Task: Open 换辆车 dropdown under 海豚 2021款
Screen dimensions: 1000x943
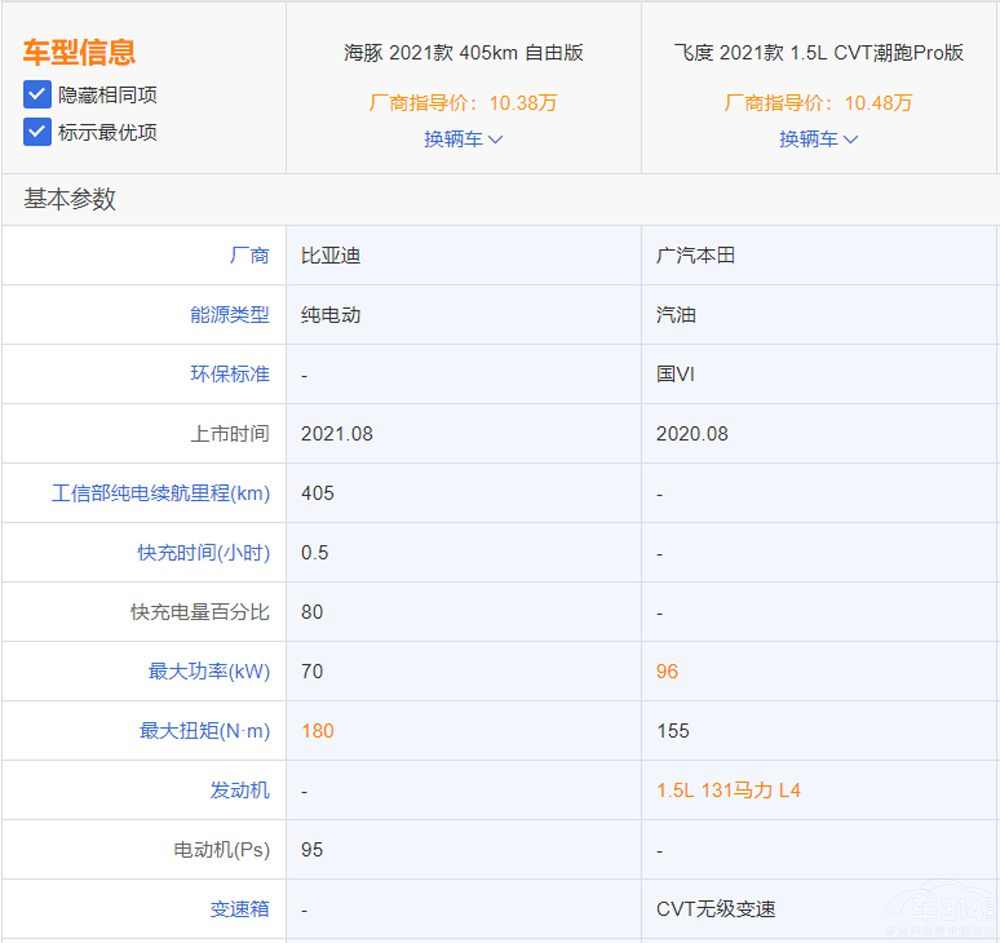Action: (x=463, y=139)
